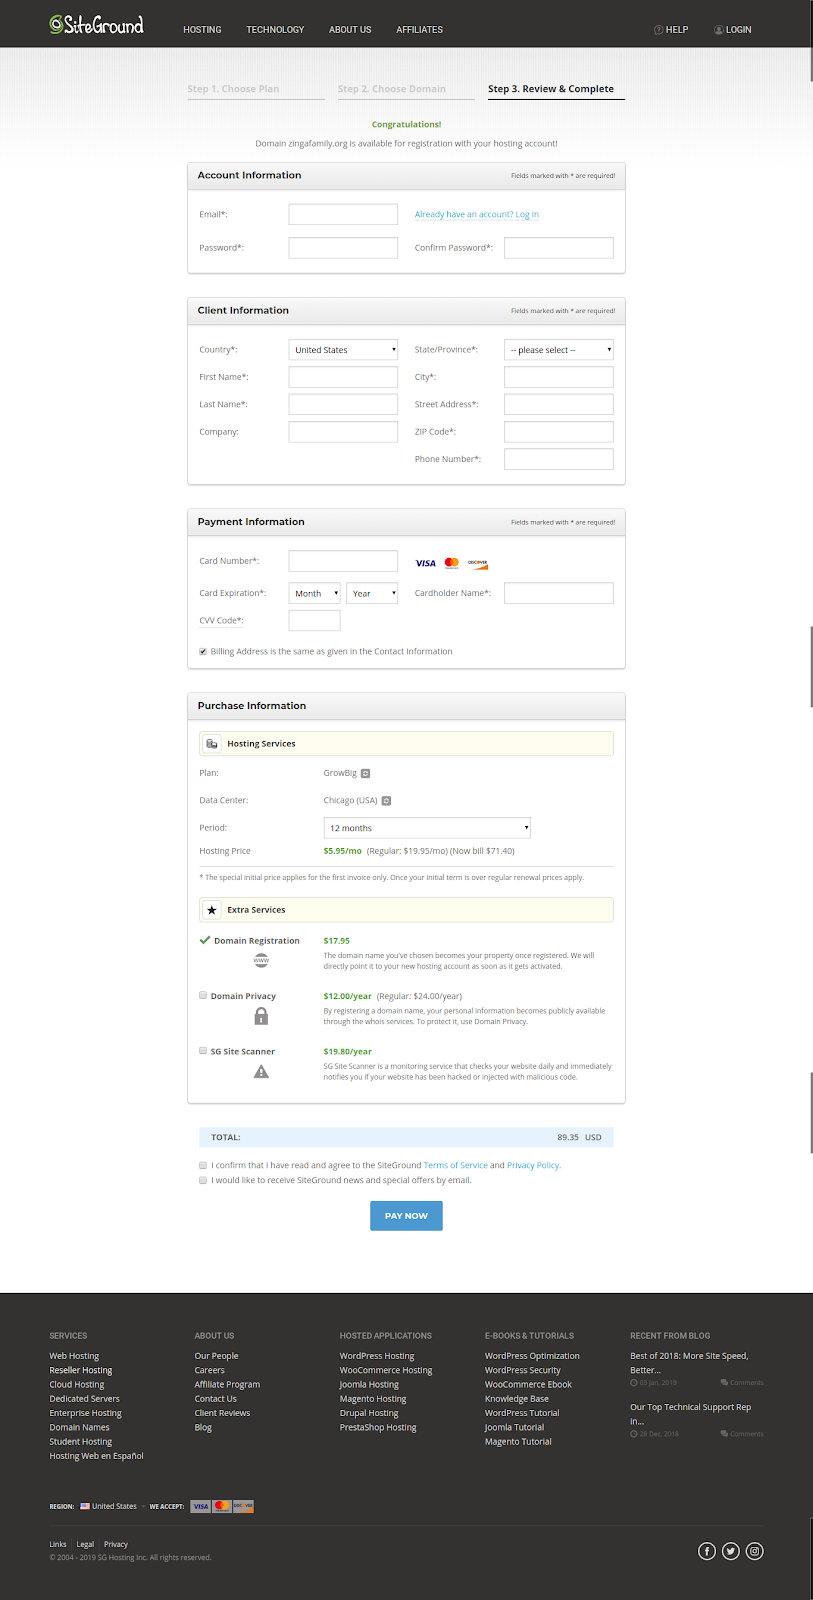Click the Mastercard logo in Payment Information
Image resolution: width=813 pixels, height=1600 pixels.
(x=451, y=563)
